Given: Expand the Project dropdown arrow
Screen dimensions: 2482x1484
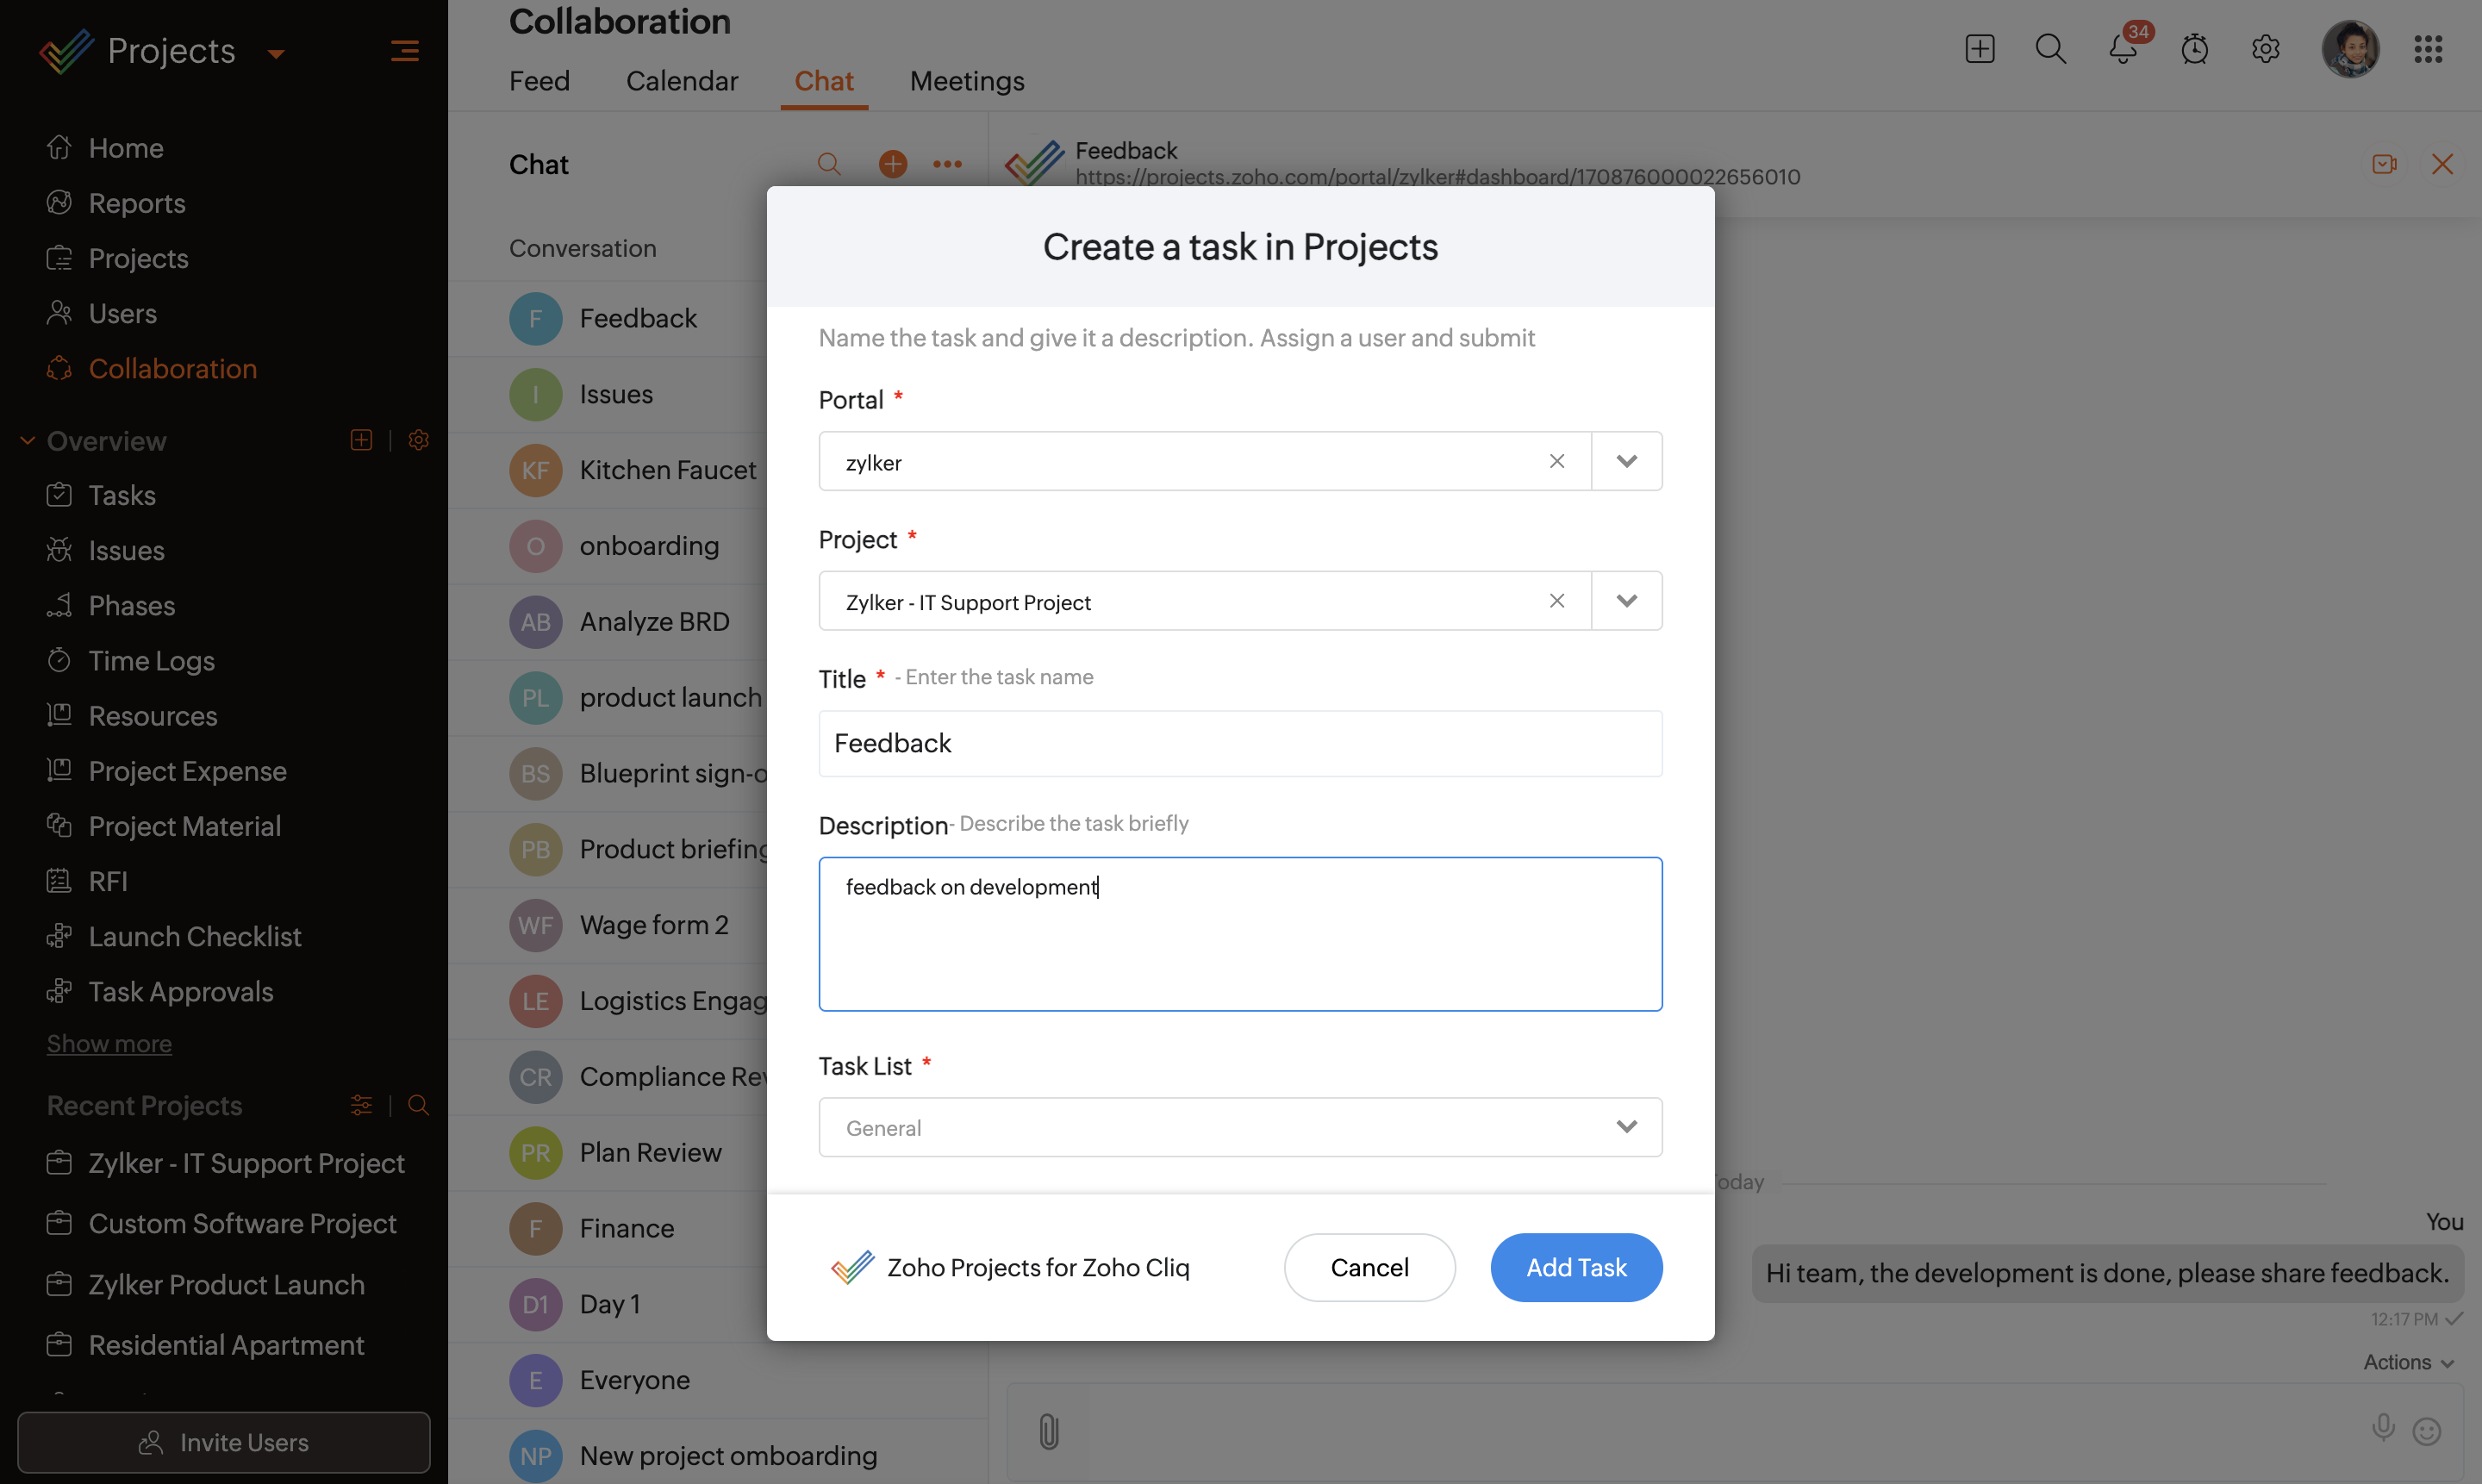Looking at the screenshot, I should click(x=1627, y=601).
